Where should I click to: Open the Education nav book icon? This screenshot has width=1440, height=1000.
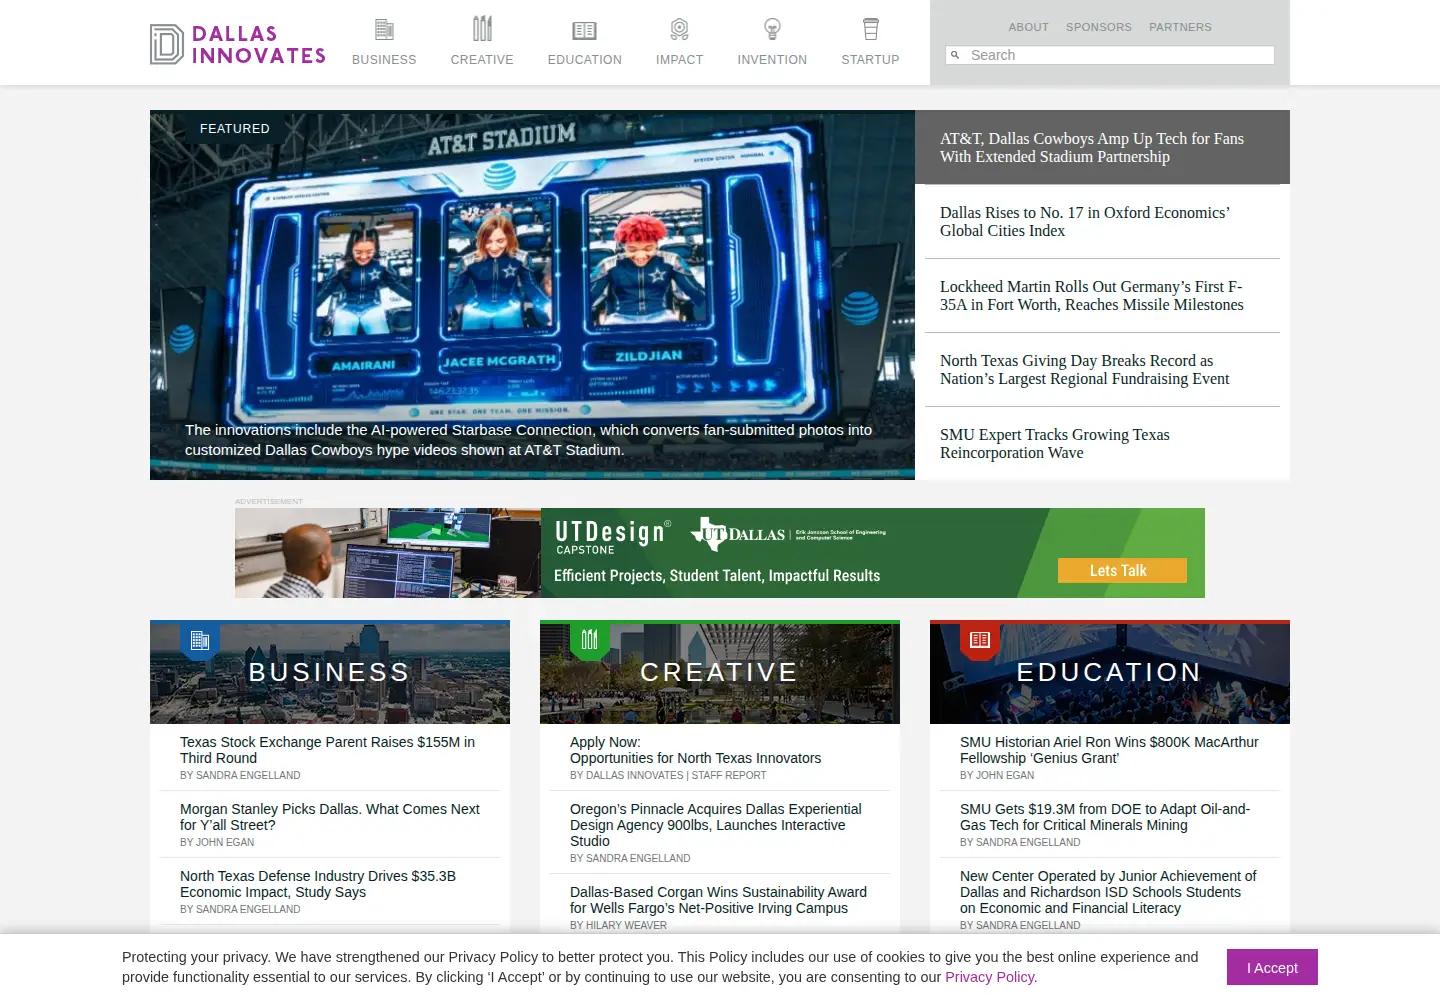(x=584, y=30)
